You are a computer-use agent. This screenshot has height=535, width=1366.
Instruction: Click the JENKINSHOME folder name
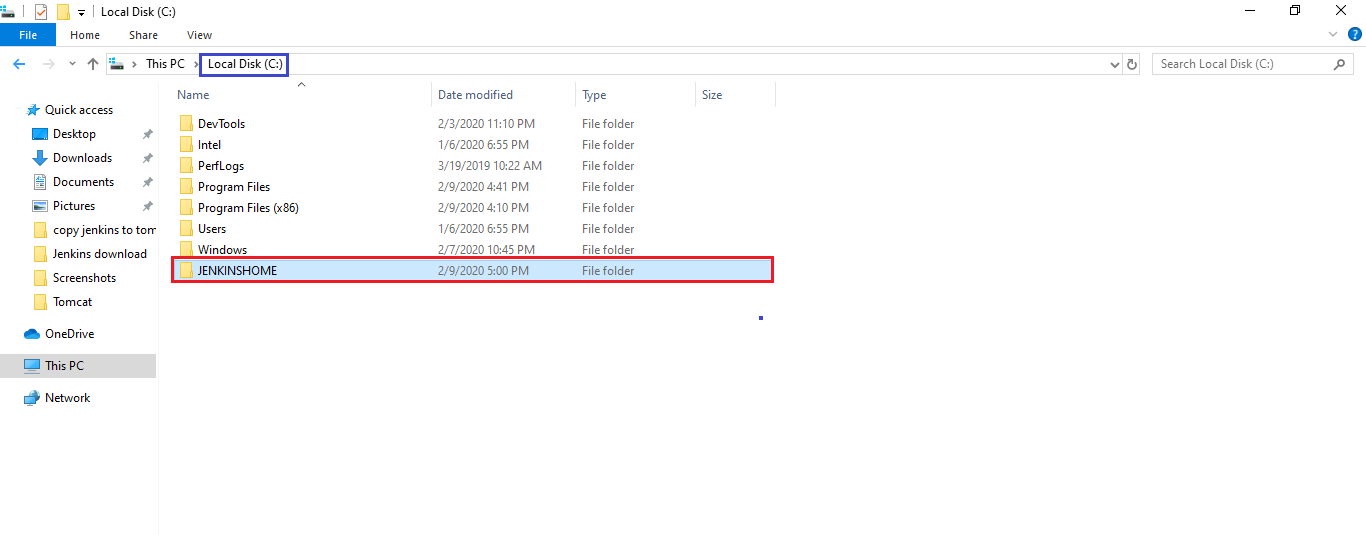[238, 271]
